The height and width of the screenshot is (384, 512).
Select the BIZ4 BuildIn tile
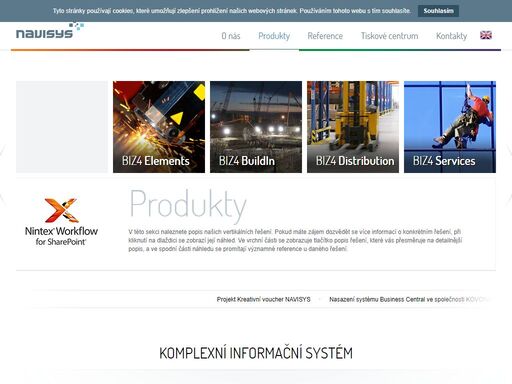pos(256,127)
